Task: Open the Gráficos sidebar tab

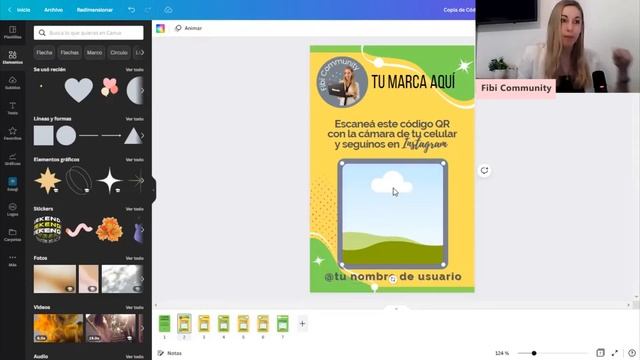Action: [13, 159]
